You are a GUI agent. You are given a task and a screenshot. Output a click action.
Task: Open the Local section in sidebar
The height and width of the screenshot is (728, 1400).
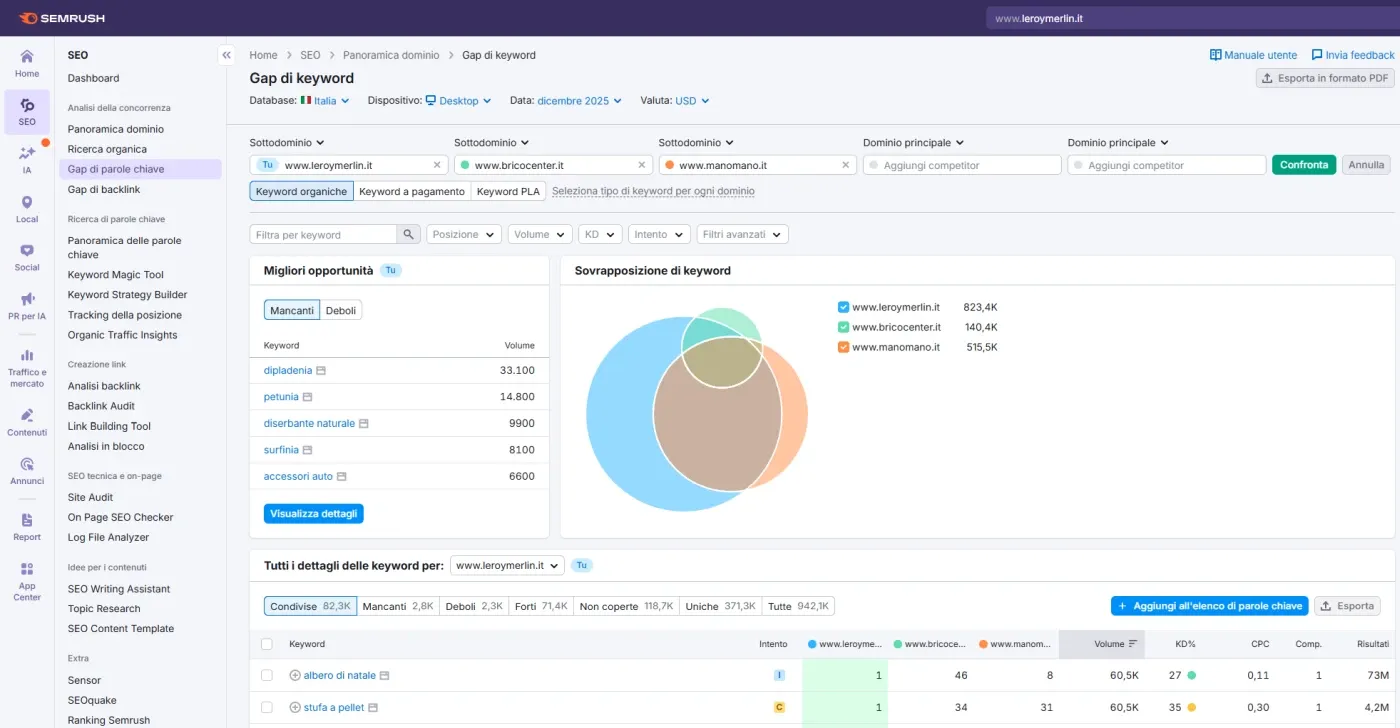coord(27,208)
